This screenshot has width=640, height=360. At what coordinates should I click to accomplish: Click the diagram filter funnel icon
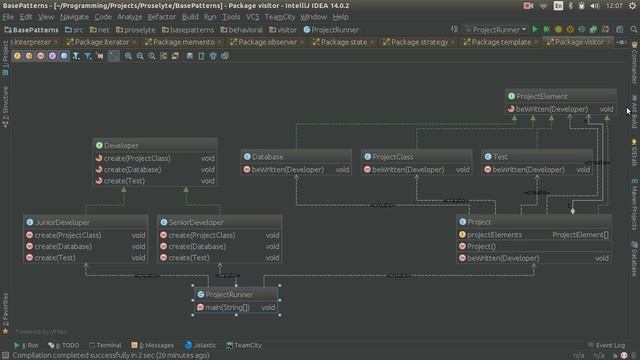[88, 56]
